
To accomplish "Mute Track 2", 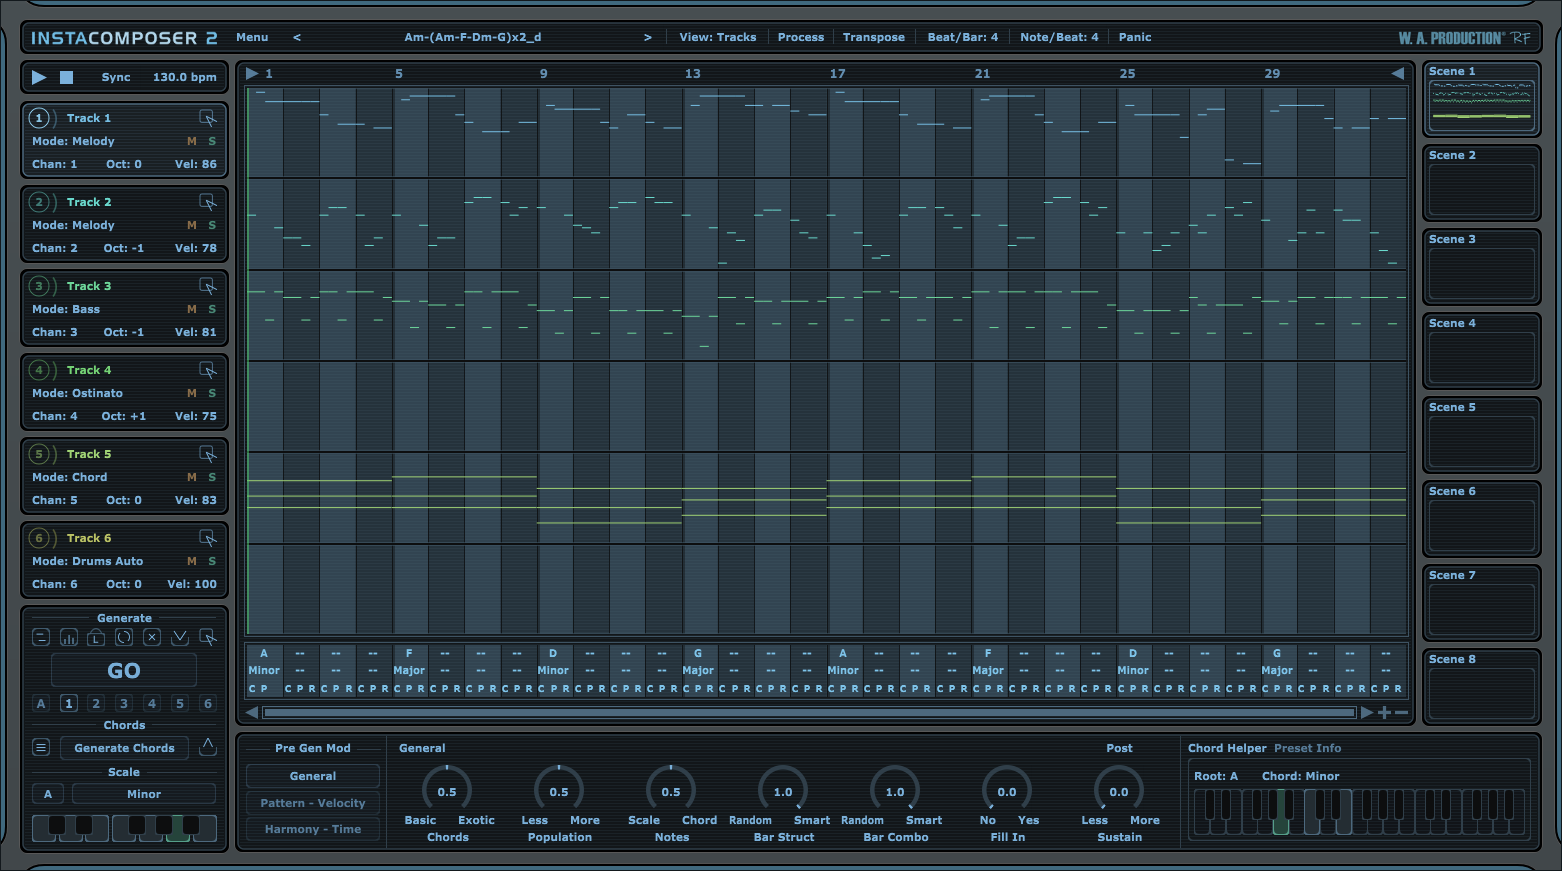I will [192, 225].
